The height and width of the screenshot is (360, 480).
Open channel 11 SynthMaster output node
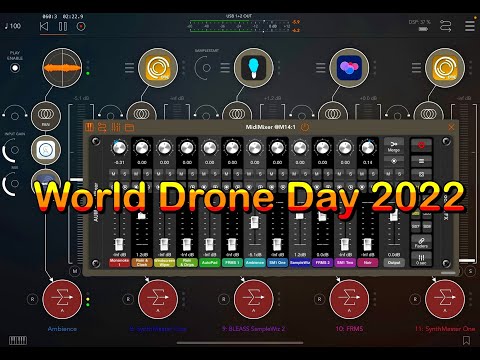pyautogui.click(x=445, y=299)
